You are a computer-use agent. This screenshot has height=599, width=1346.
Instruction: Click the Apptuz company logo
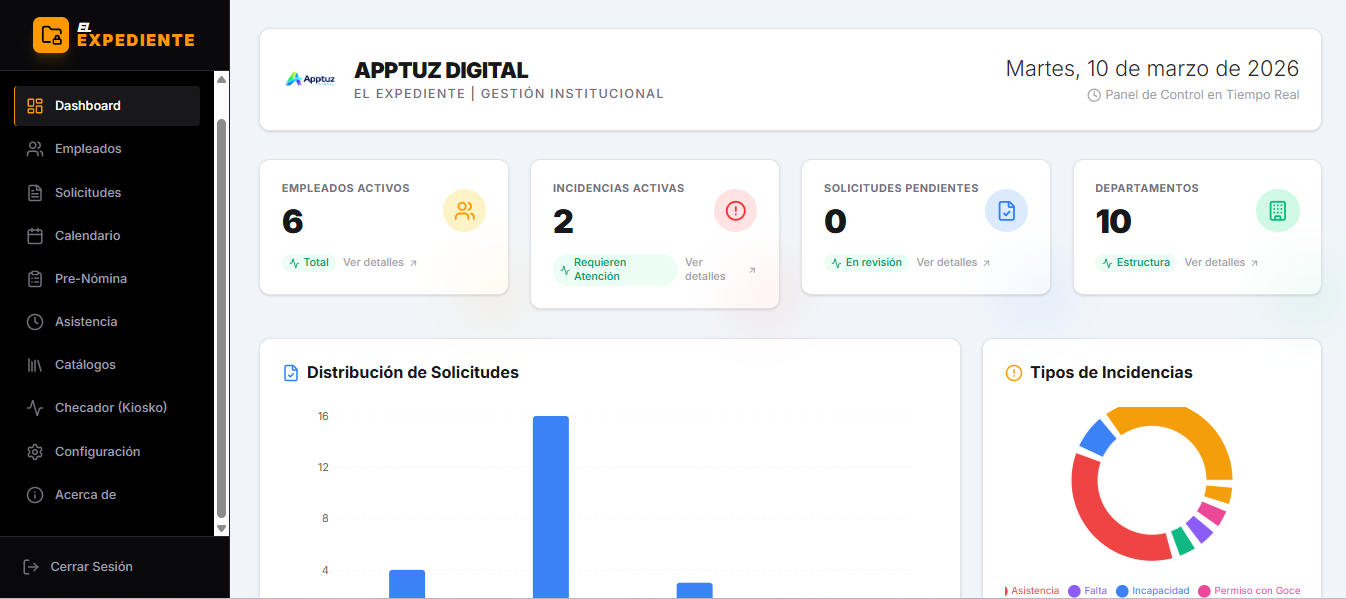coord(310,79)
